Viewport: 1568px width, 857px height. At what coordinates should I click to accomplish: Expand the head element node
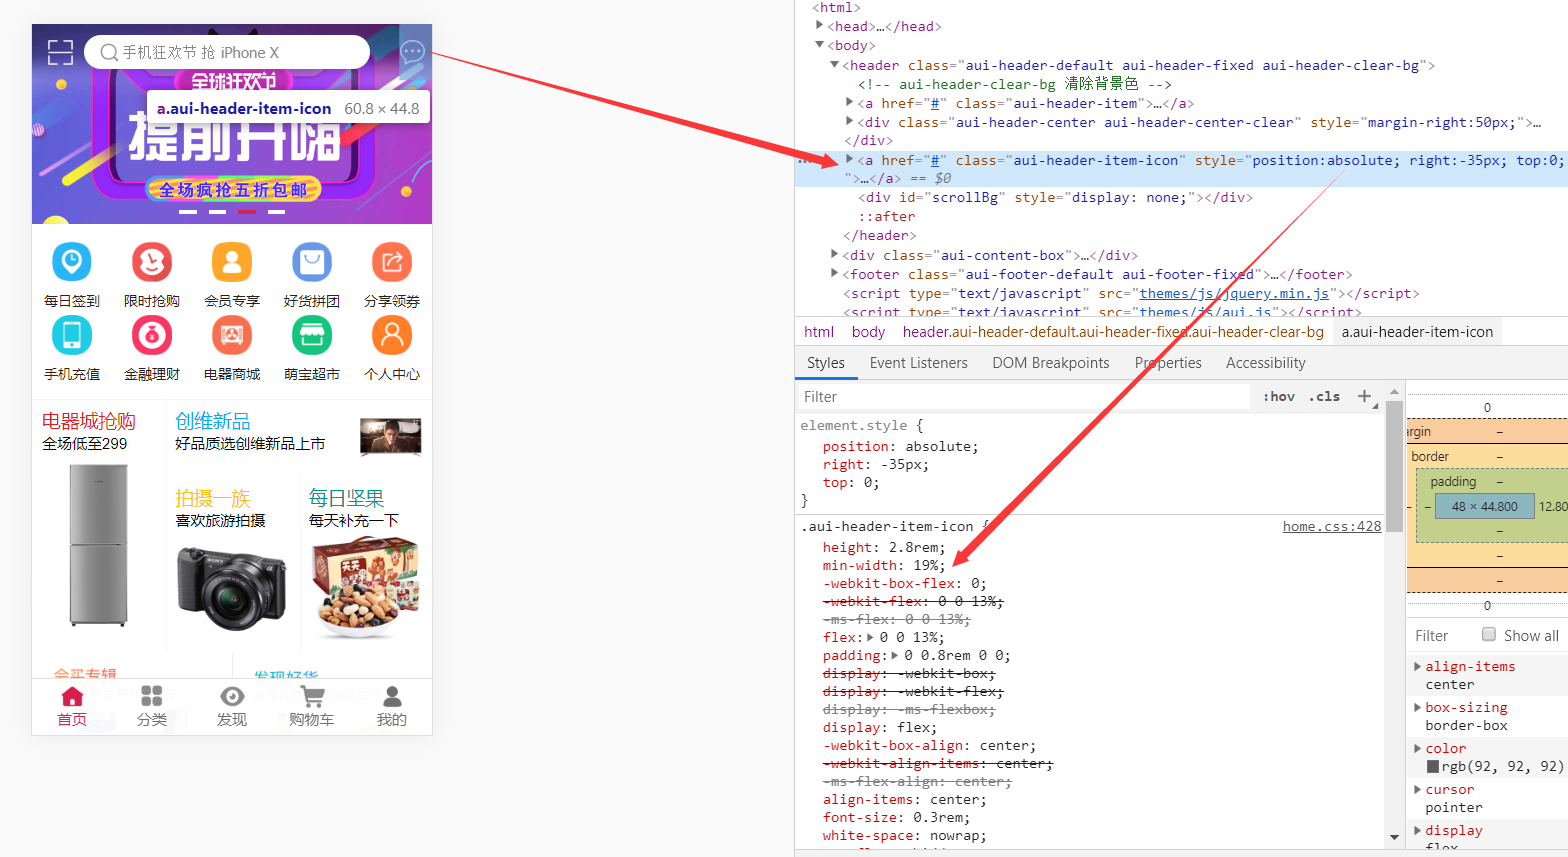(x=820, y=26)
